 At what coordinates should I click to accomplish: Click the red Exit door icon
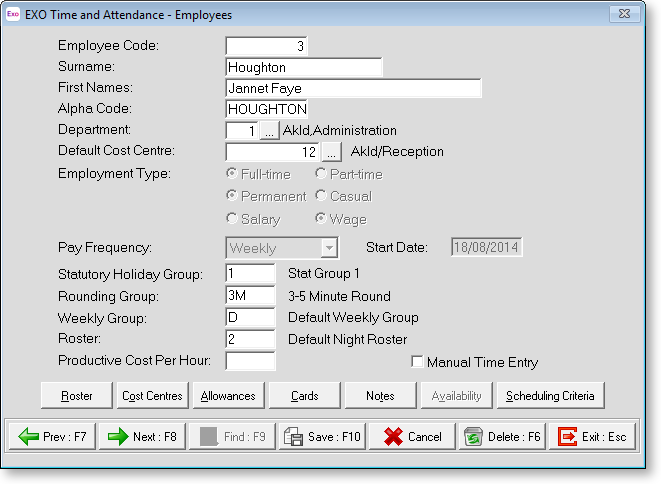coord(567,437)
